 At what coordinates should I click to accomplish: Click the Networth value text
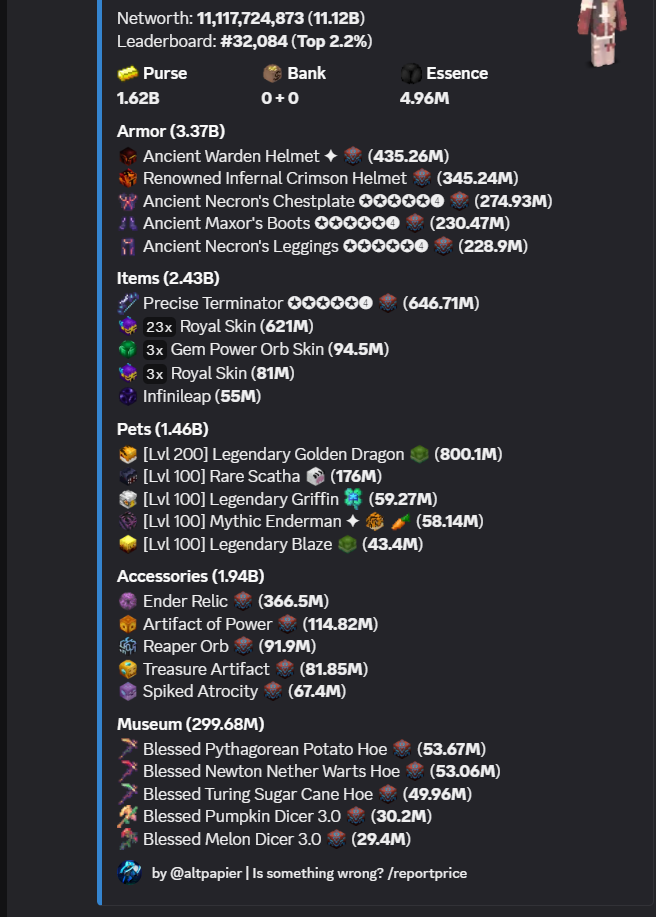click(281, 18)
